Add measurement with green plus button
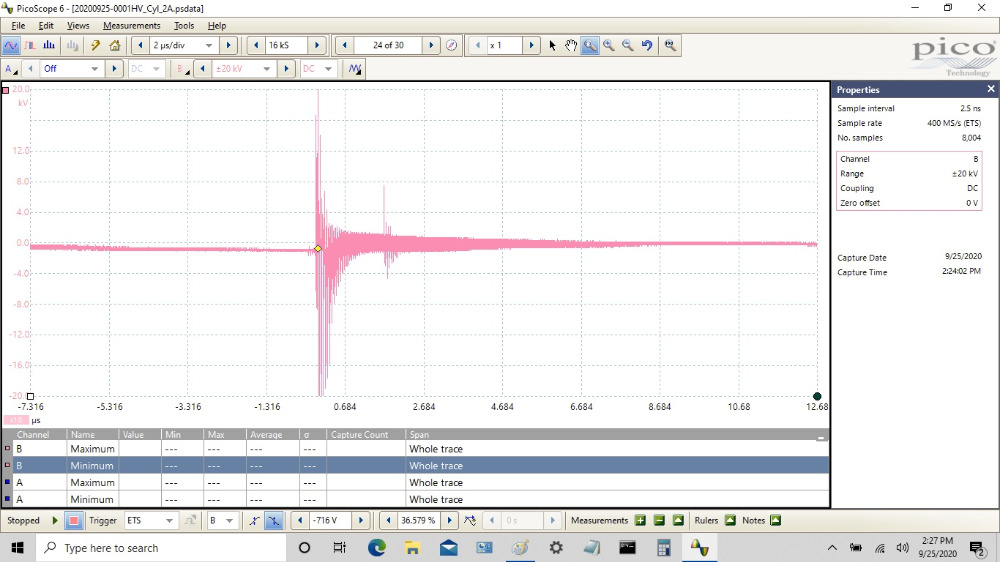The width and height of the screenshot is (1000, 562). tap(640, 520)
